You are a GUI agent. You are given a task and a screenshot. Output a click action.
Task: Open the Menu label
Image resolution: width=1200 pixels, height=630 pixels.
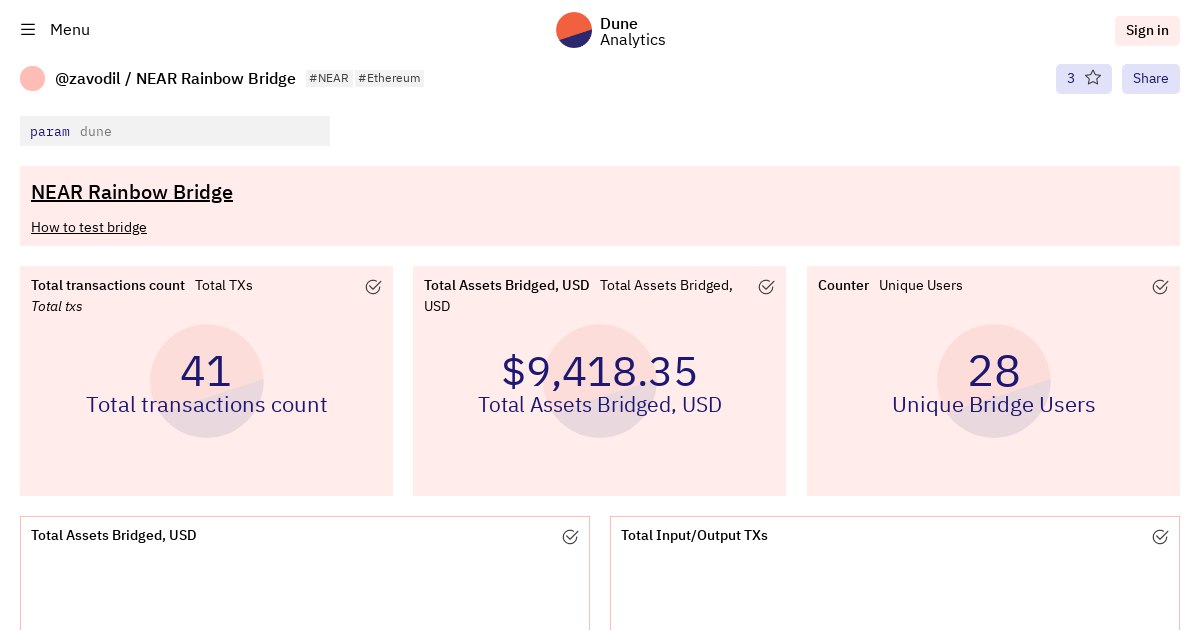click(70, 30)
